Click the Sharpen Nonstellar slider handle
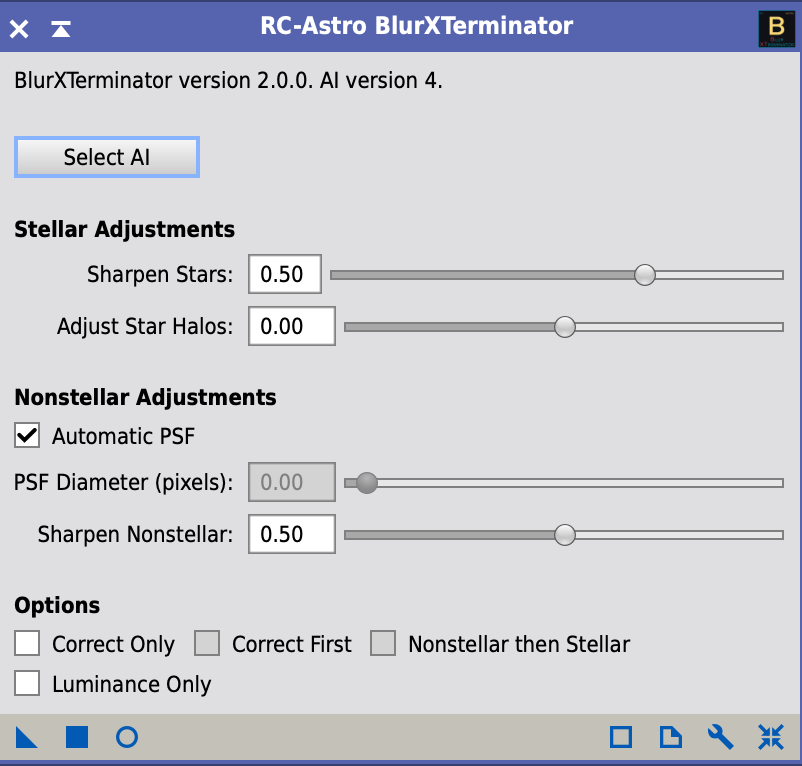 pos(565,535)
